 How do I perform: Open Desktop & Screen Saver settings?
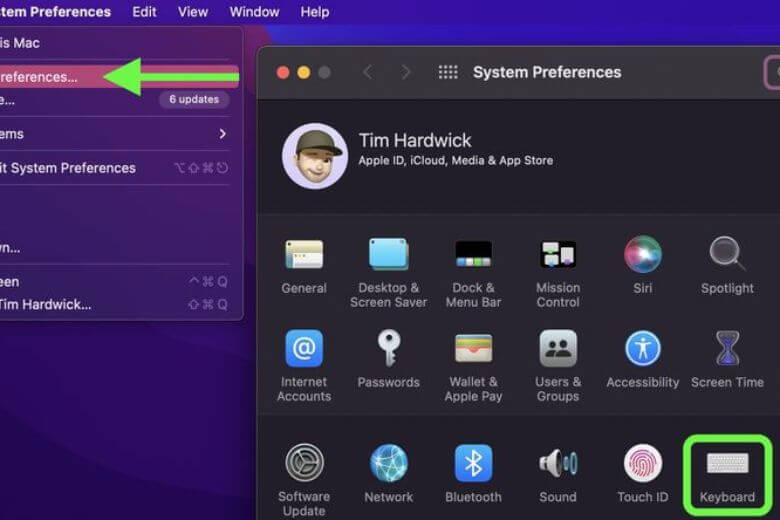coord(388,256)
